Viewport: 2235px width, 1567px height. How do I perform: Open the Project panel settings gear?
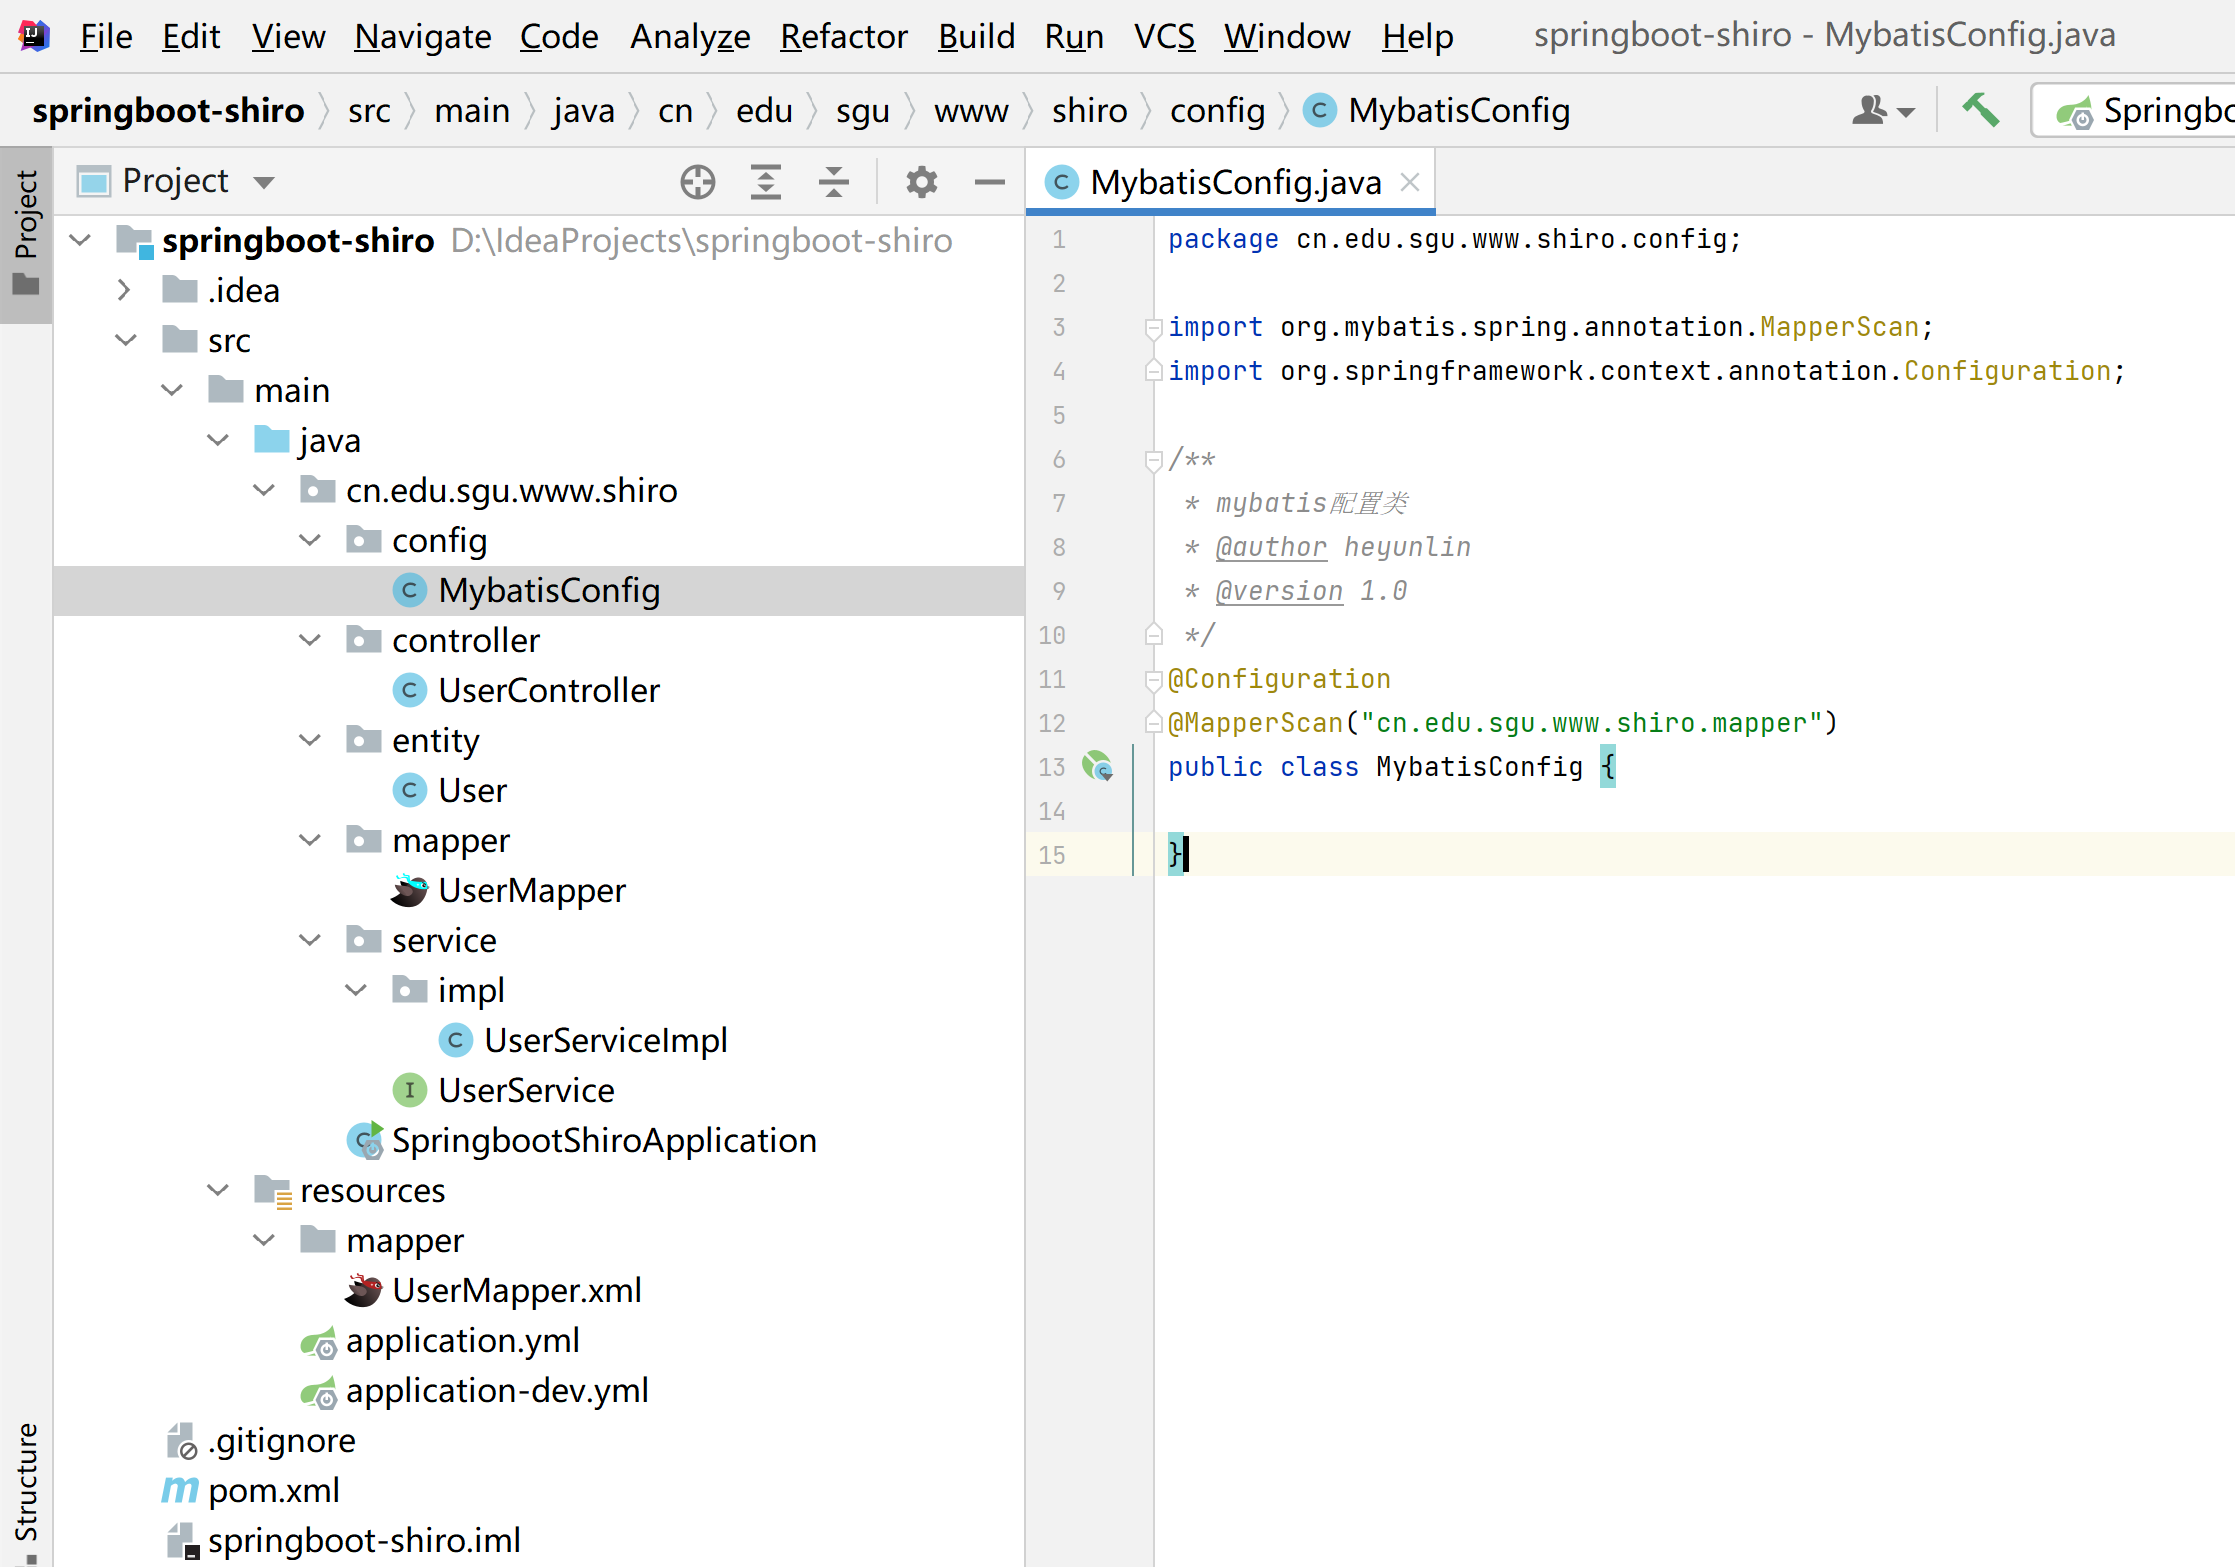(x=921, y=182)
